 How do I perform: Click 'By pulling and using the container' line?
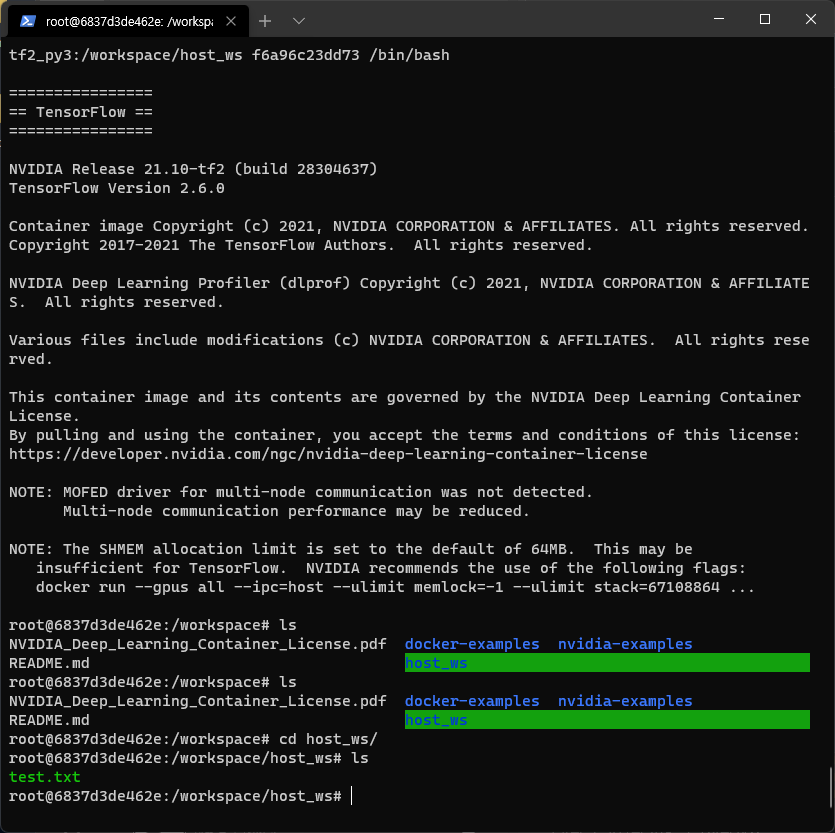click(x=405, y=435)
